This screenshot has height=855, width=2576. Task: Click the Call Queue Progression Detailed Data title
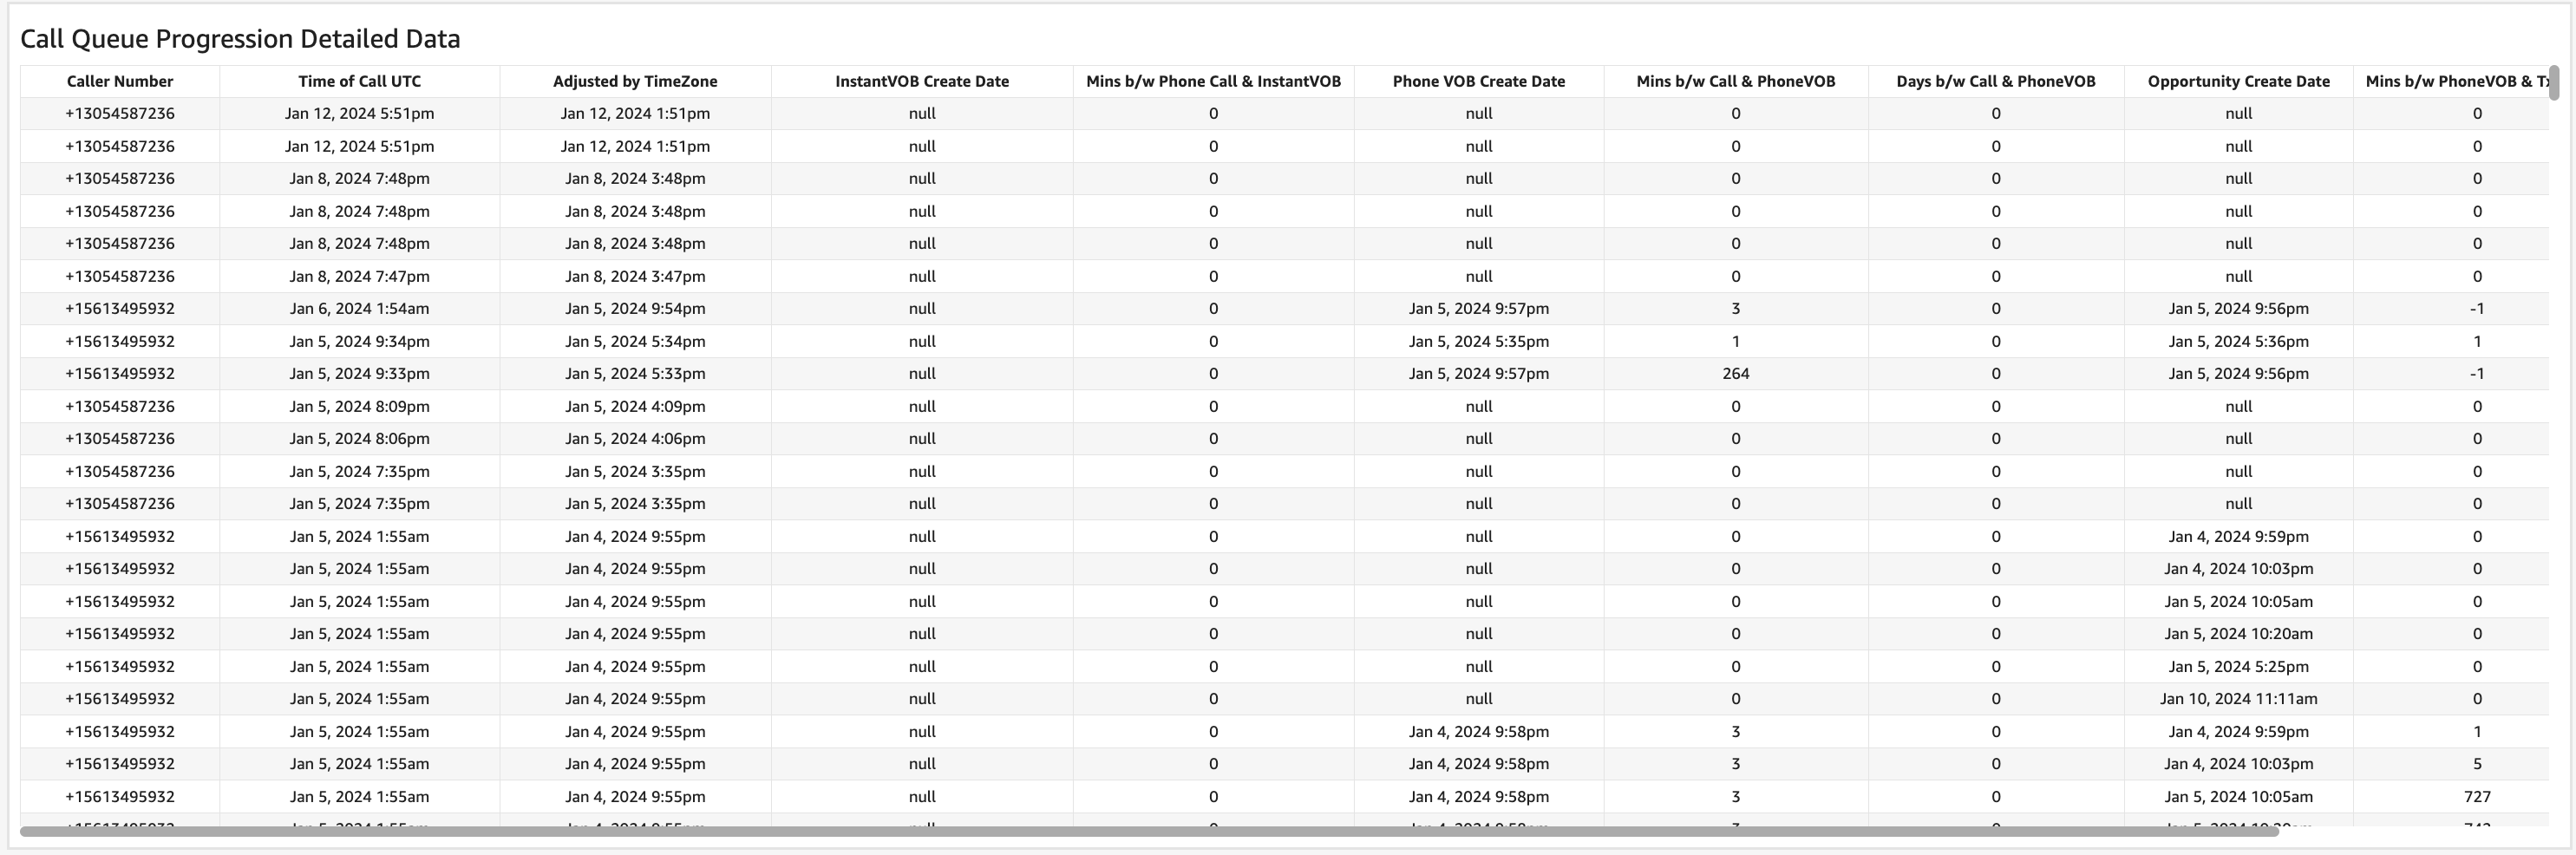[x=240, y=39]
